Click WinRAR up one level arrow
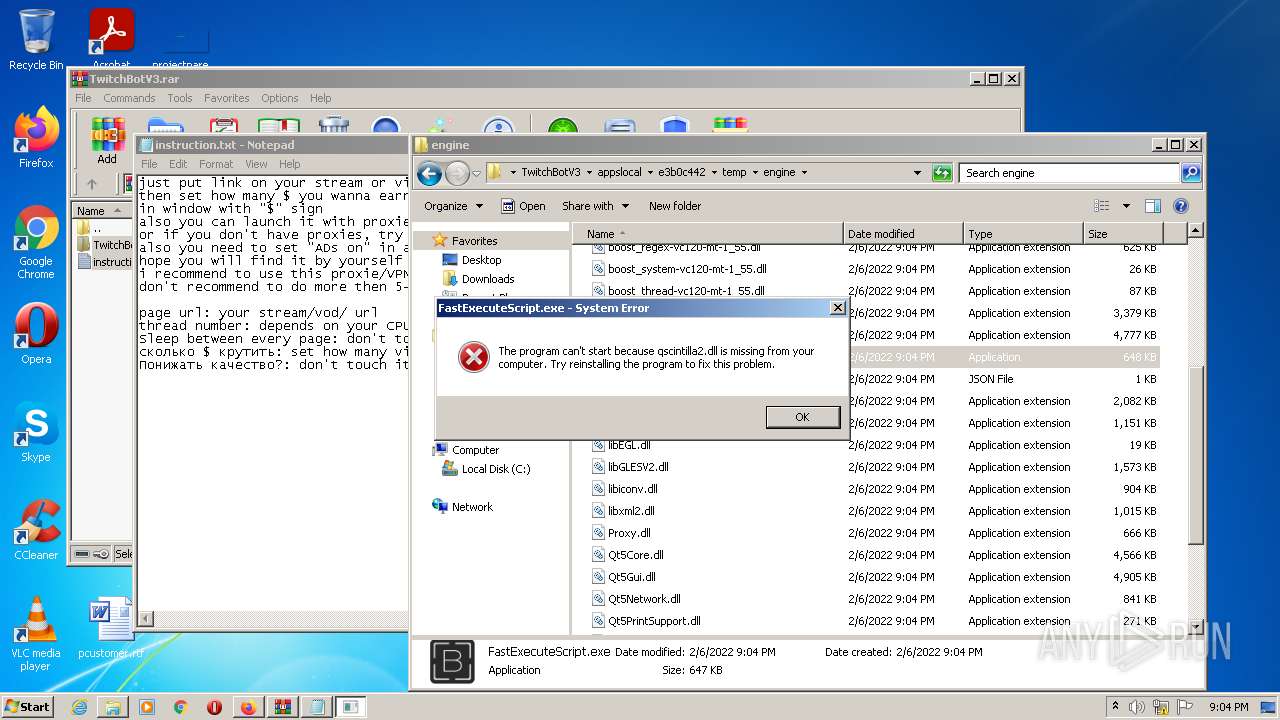 [x=92, y=184]
